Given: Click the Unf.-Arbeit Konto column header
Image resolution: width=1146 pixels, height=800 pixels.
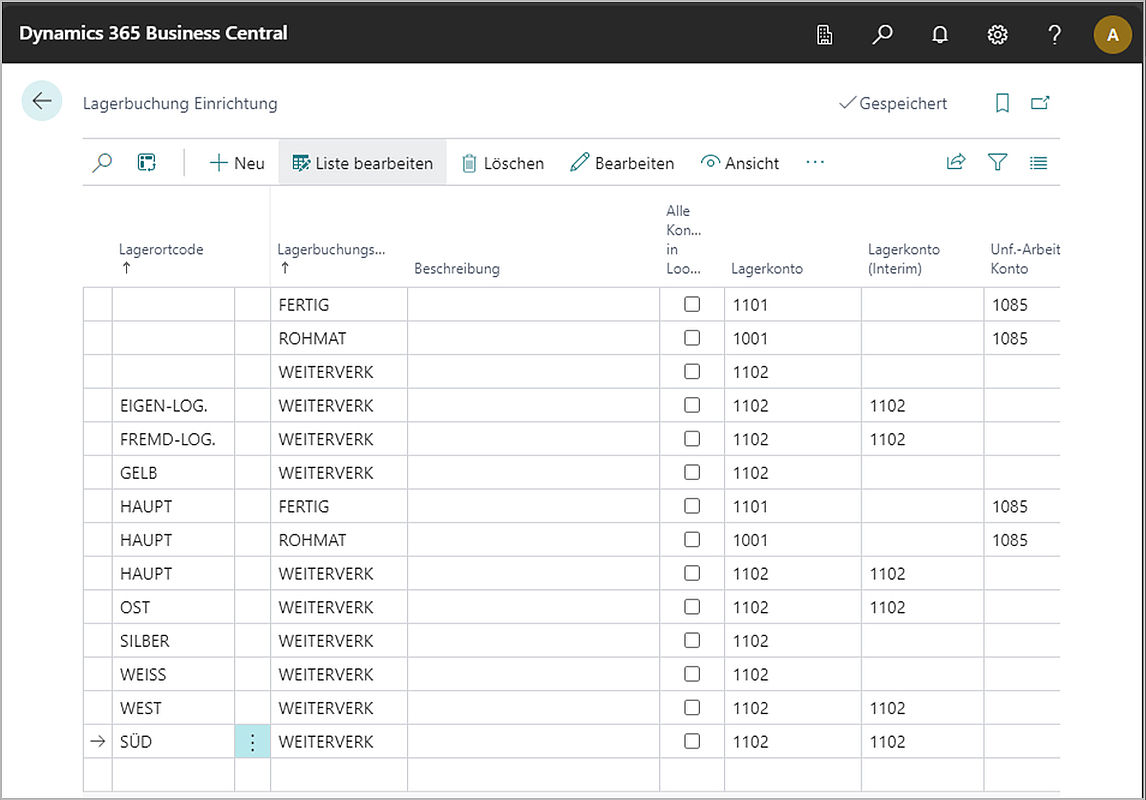Looking at the screenshot, I should coord(1025,259).
